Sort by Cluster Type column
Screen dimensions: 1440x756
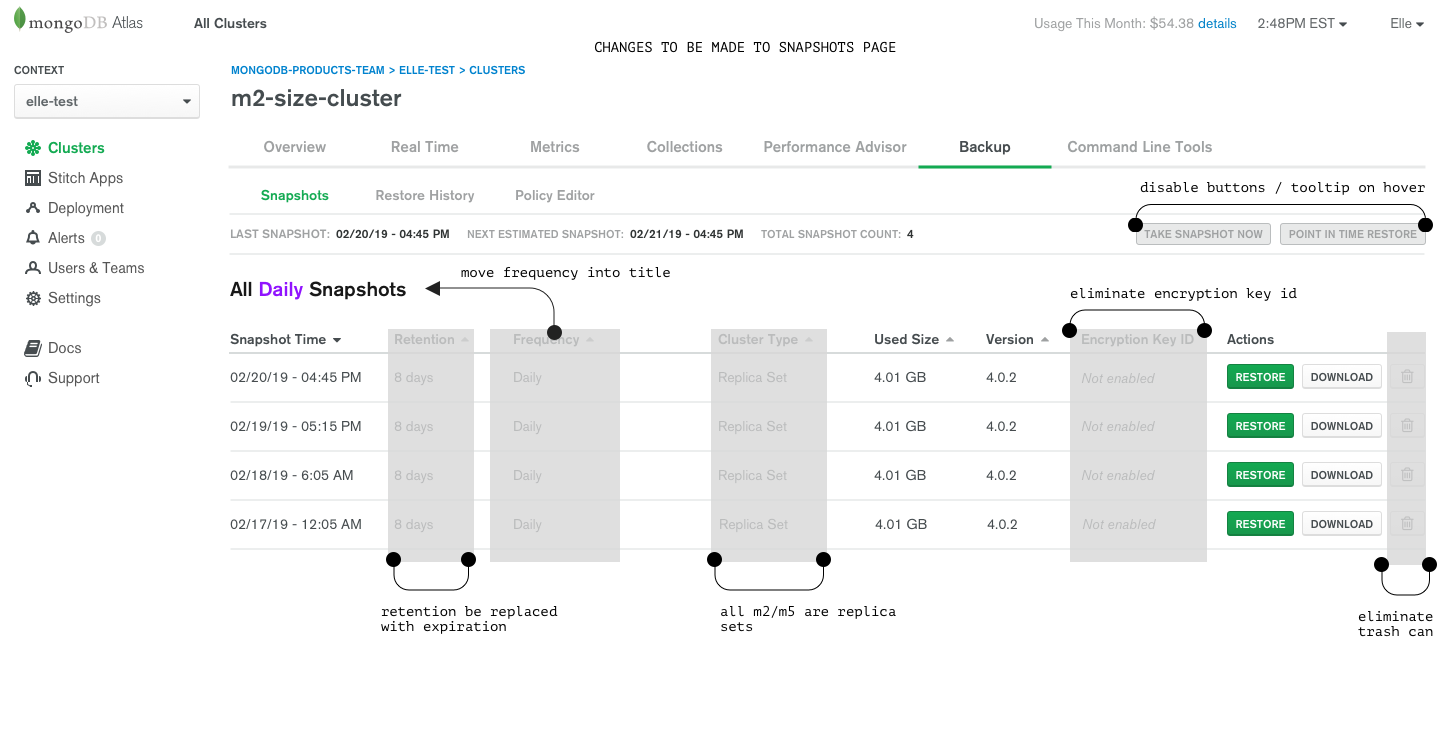[x=765, y=340]
